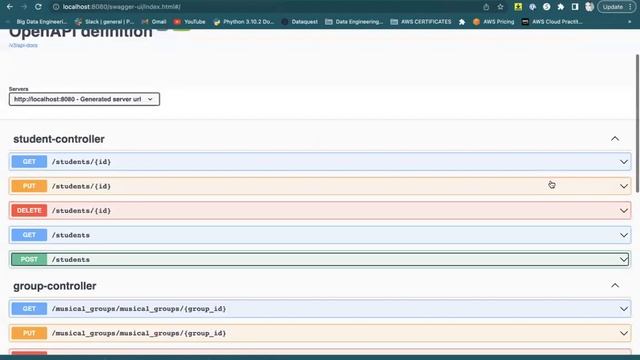Open the AWS Pricing bookmark

tap(493, 22)
